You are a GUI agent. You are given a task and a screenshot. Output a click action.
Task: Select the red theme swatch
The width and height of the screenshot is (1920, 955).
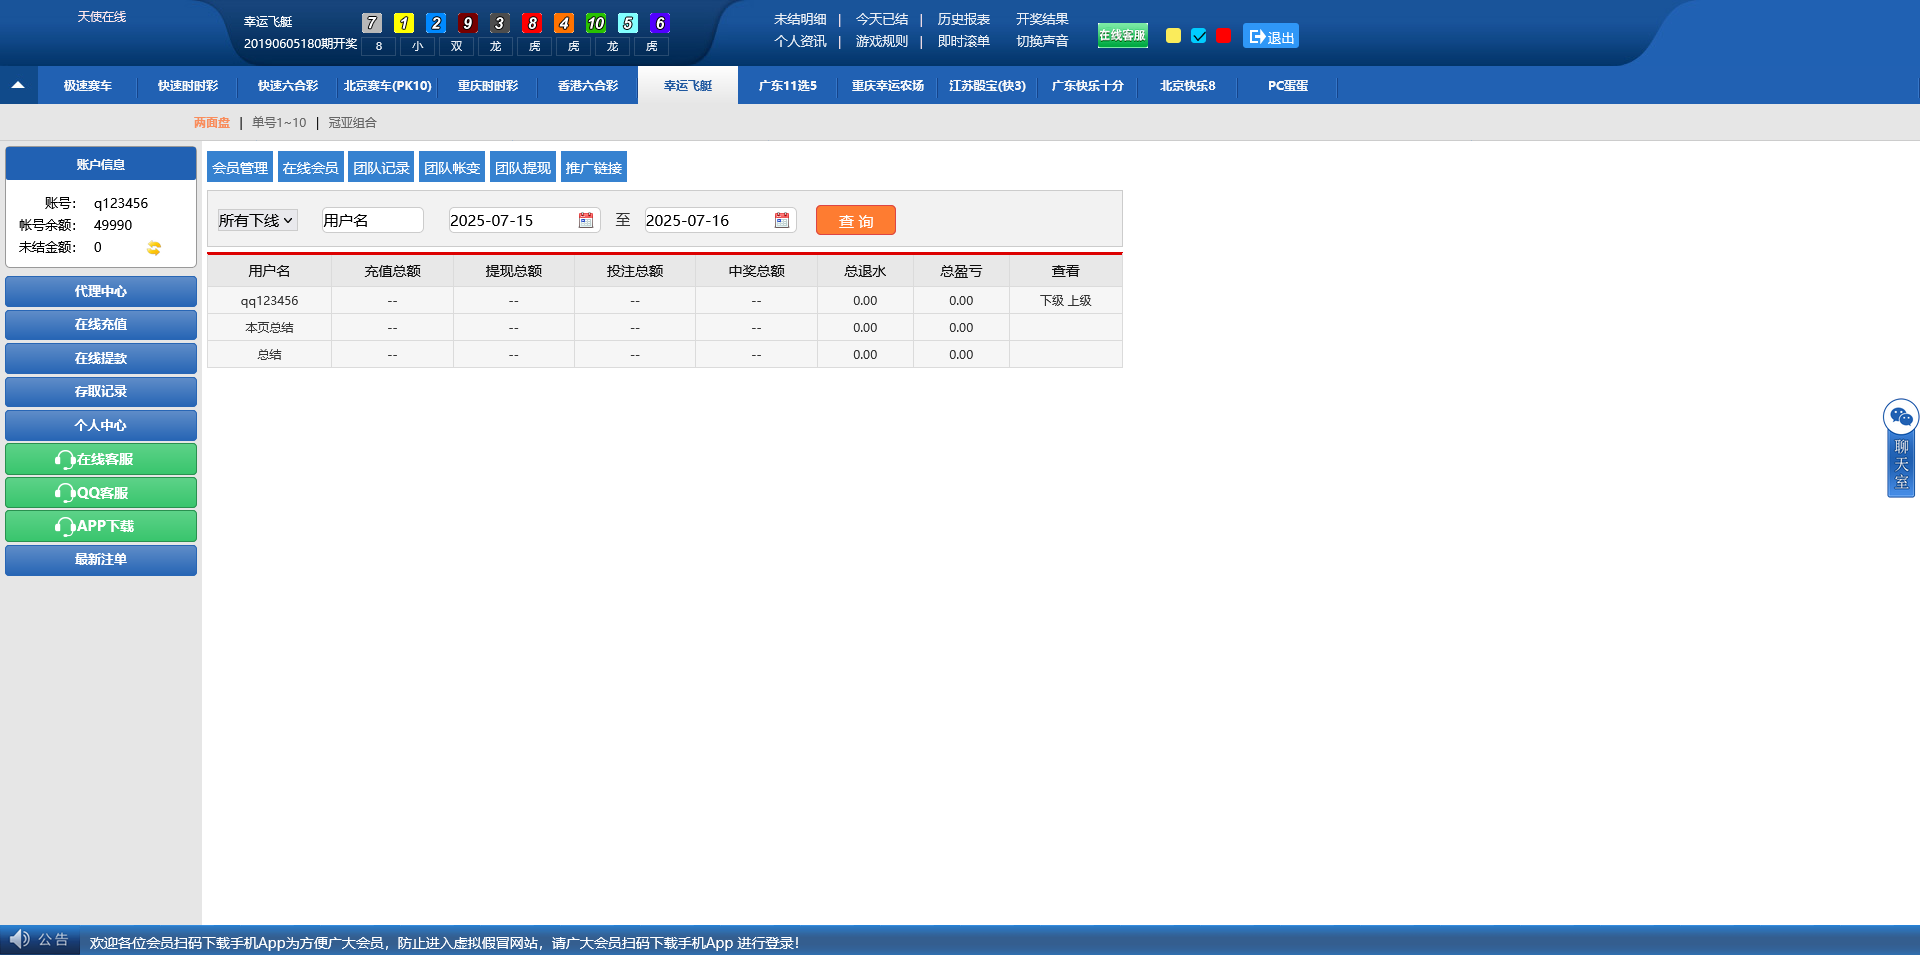[1223, 36]
